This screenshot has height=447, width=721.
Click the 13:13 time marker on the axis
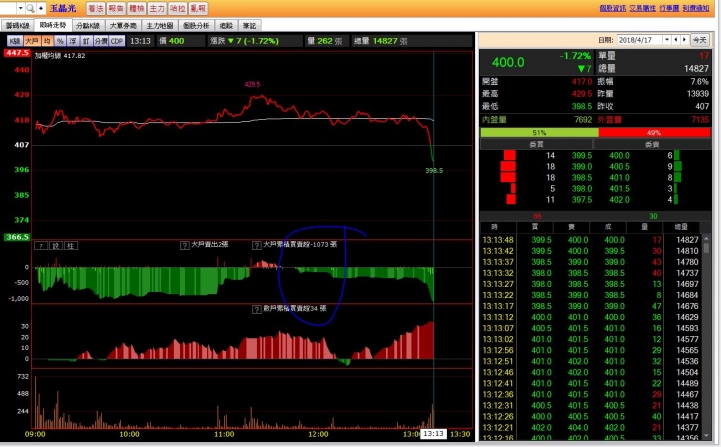433,434
